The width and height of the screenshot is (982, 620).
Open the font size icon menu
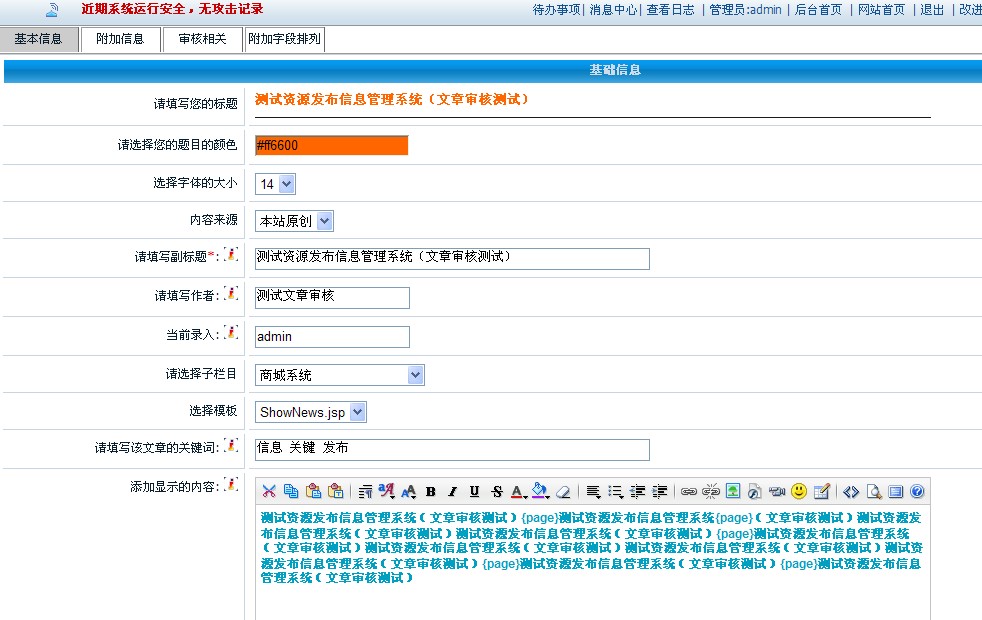click(409, 492)
